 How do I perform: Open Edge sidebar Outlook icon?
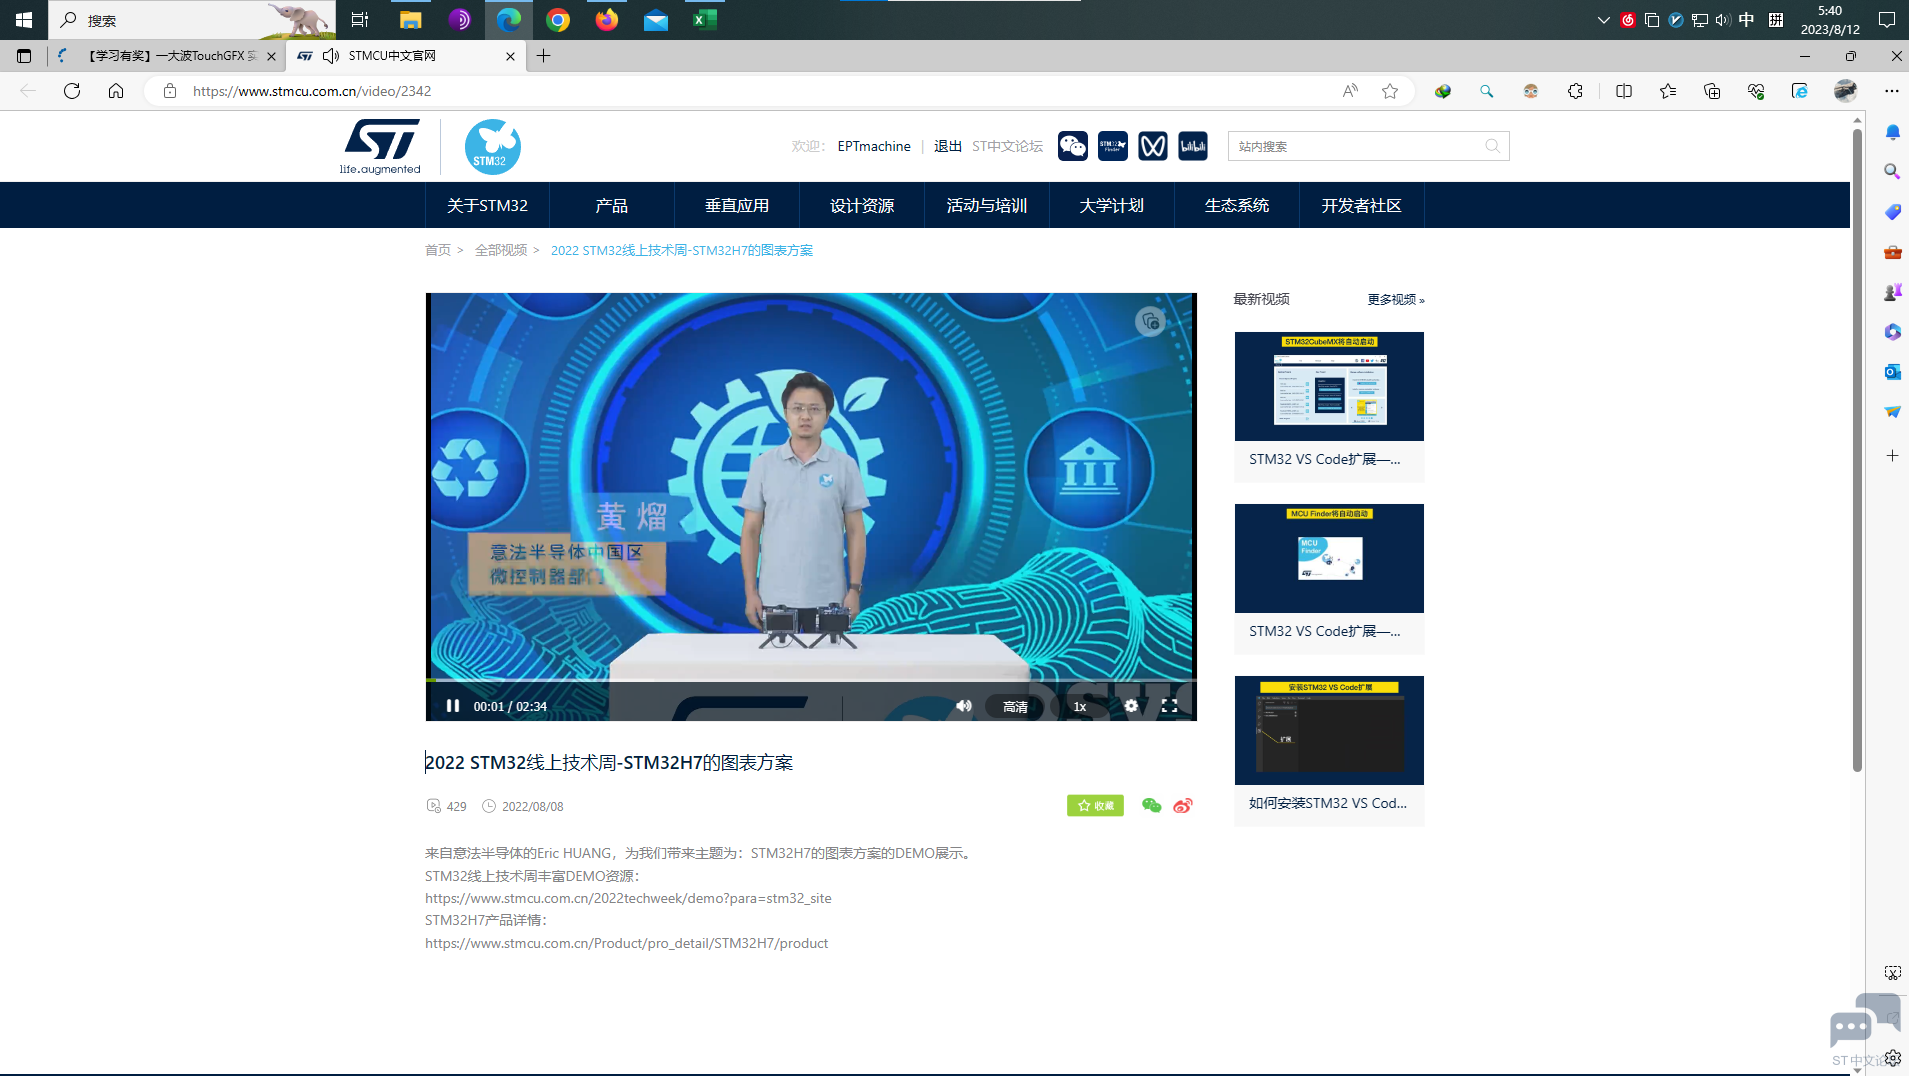point(1892,372)
